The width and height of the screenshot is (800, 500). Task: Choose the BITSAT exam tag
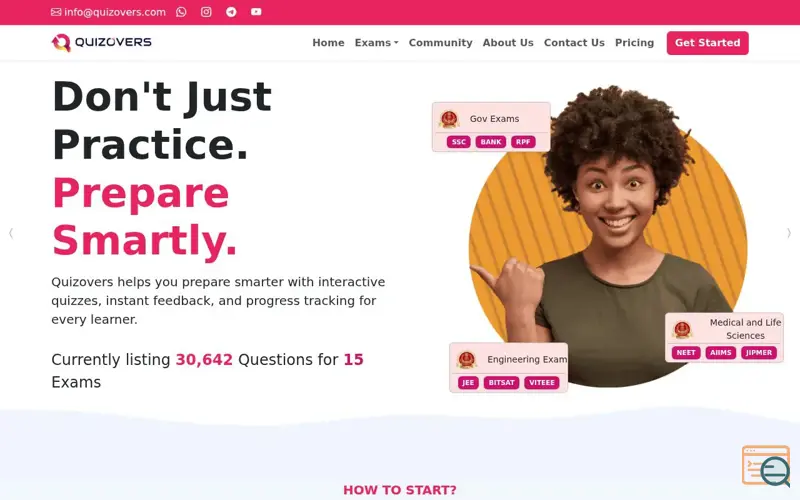(x=501, y=383)
